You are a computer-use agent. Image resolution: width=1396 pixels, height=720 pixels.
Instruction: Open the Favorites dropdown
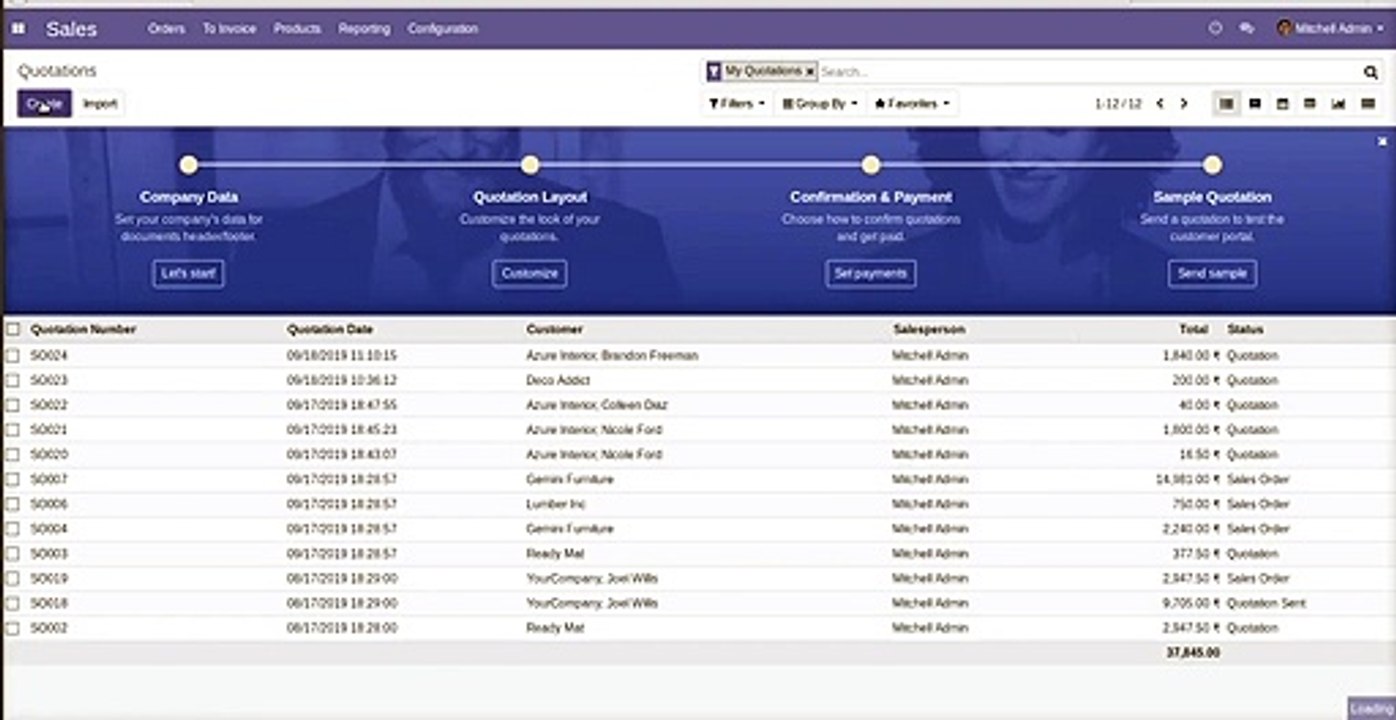(912, 104)
